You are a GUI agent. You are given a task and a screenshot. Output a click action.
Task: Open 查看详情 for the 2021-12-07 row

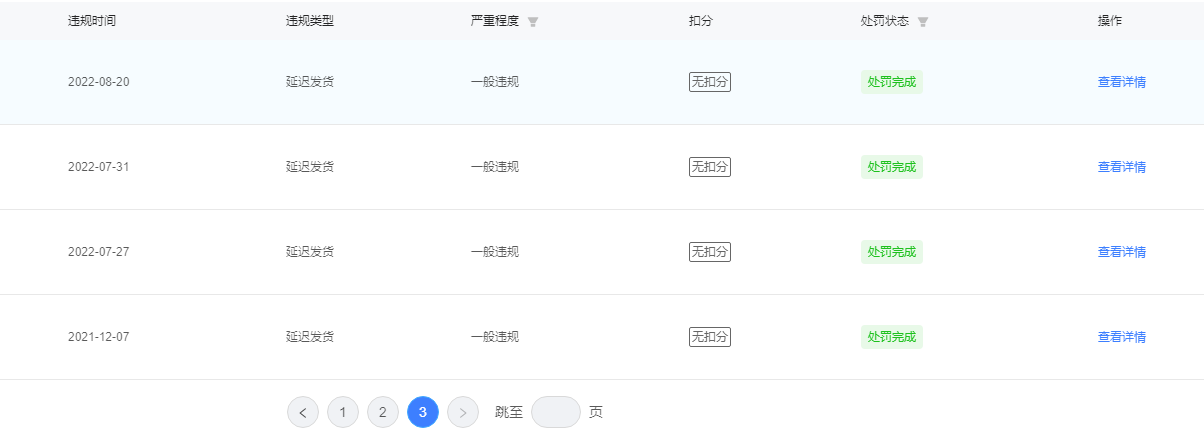click(x=1122, y=337)
